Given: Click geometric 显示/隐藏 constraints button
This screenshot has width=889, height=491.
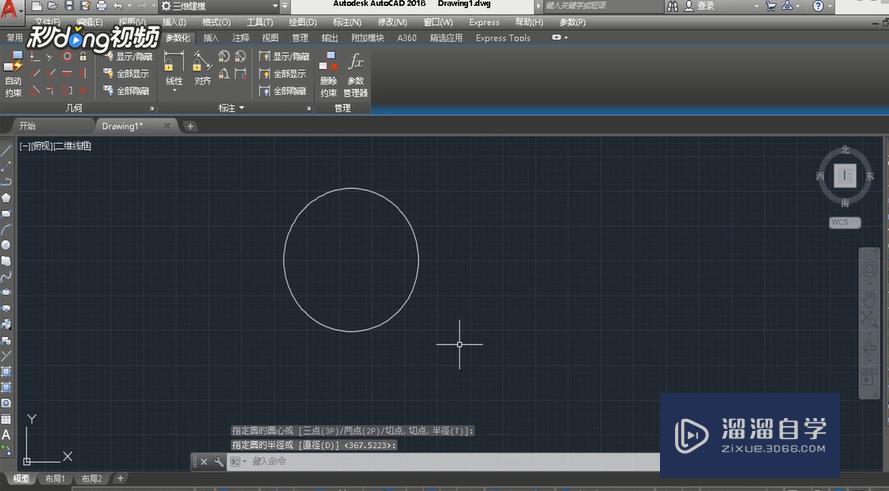Looking at the screenshot, I should (128, 57).
